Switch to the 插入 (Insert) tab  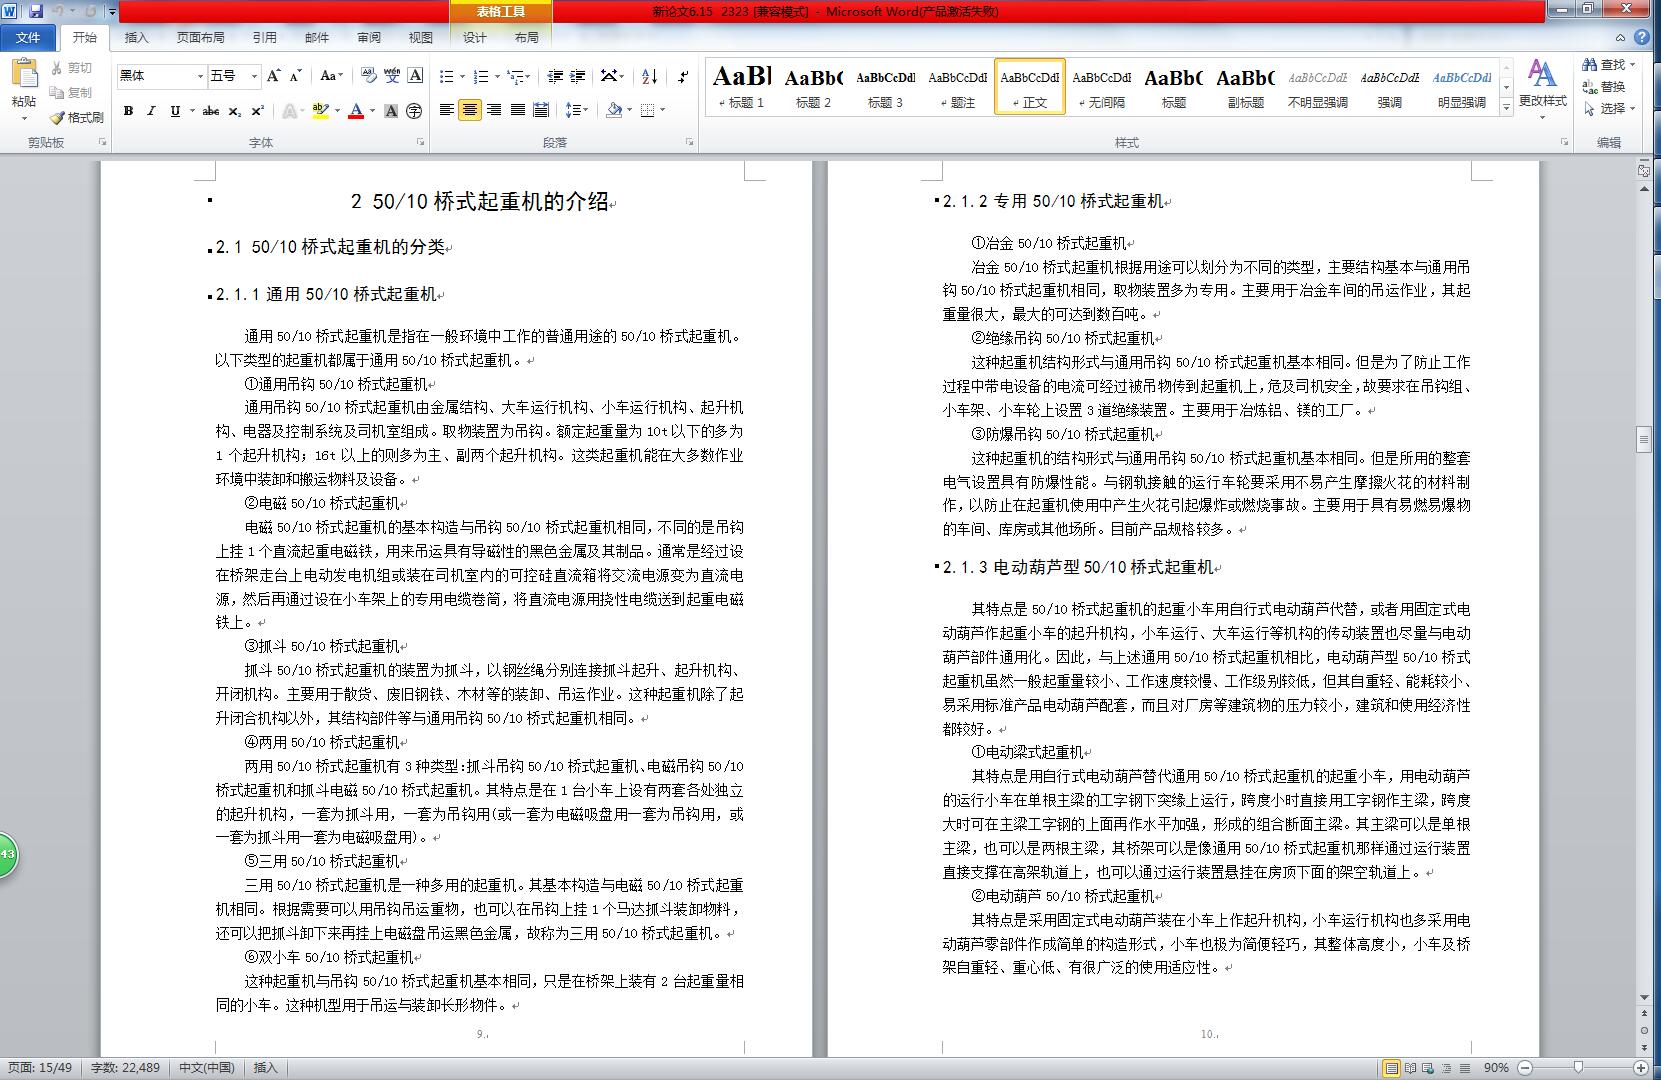pyautogui.click(x=136, y=38)
